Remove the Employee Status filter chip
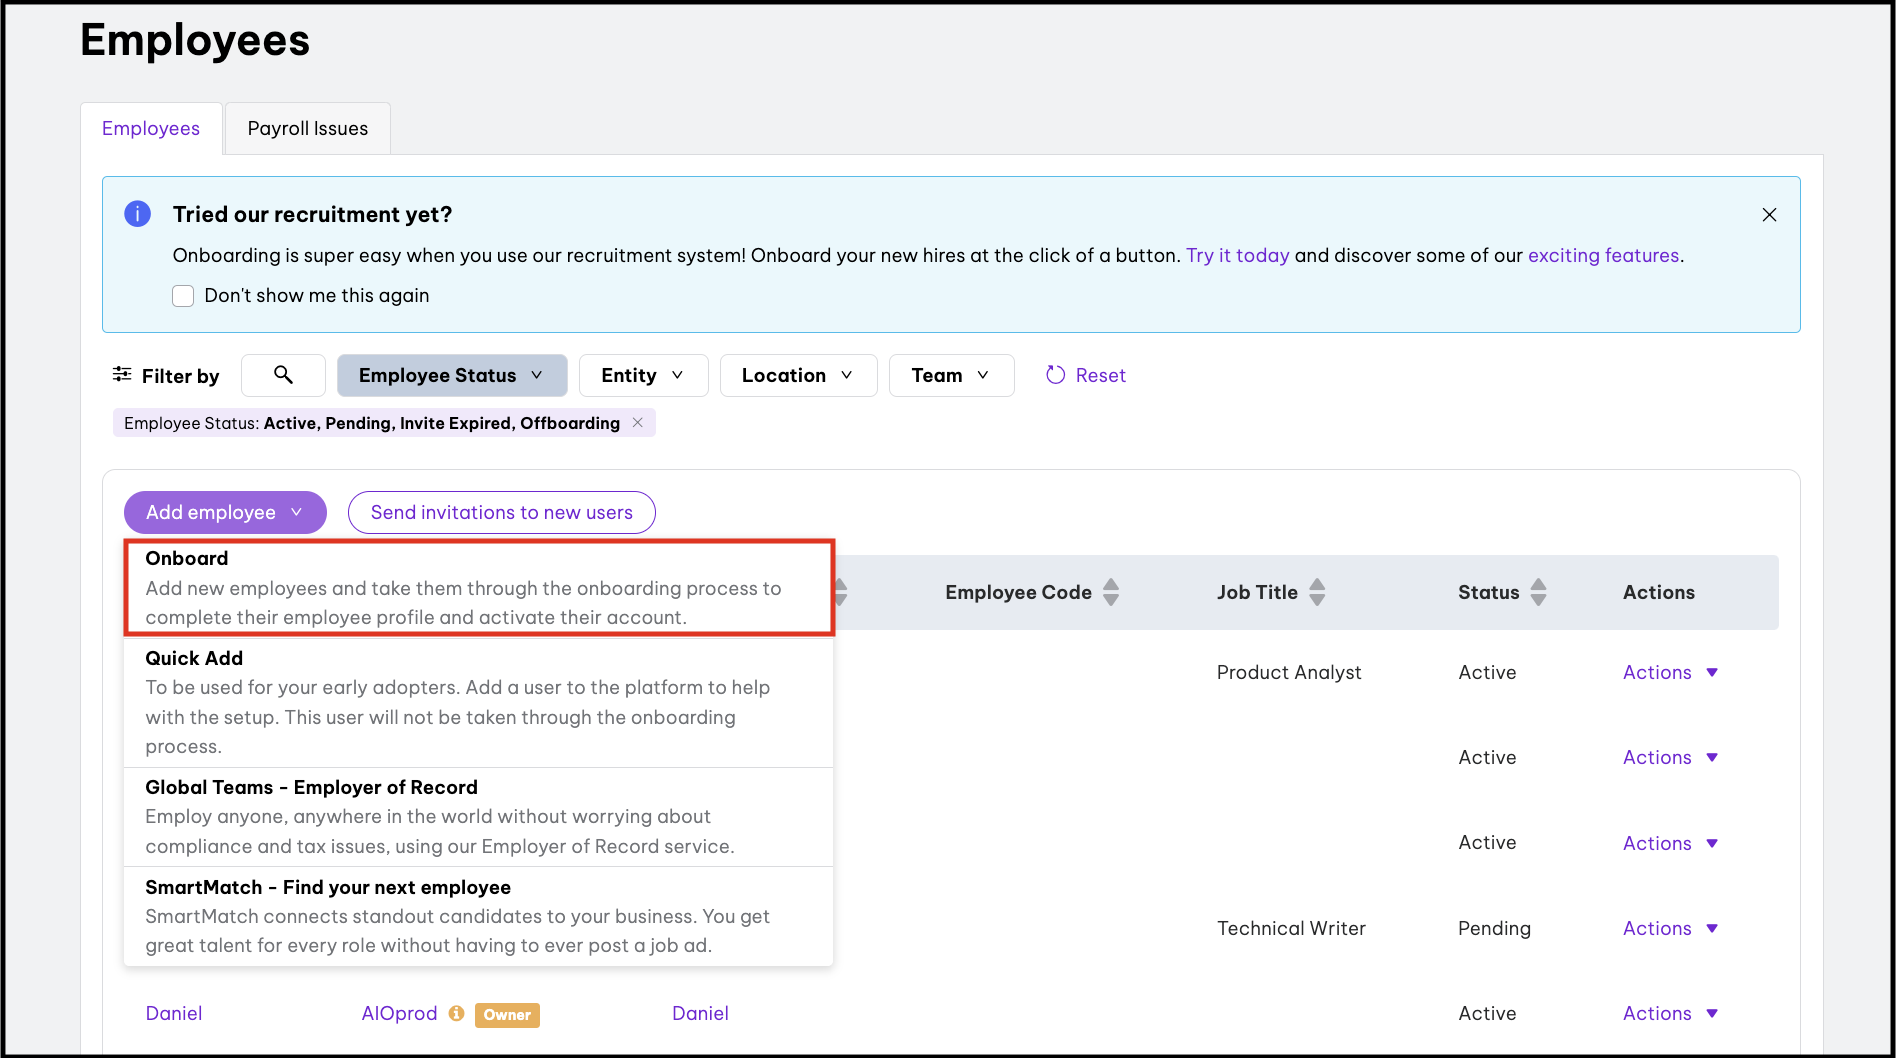1896x1058 pixels. coord(638,423)
